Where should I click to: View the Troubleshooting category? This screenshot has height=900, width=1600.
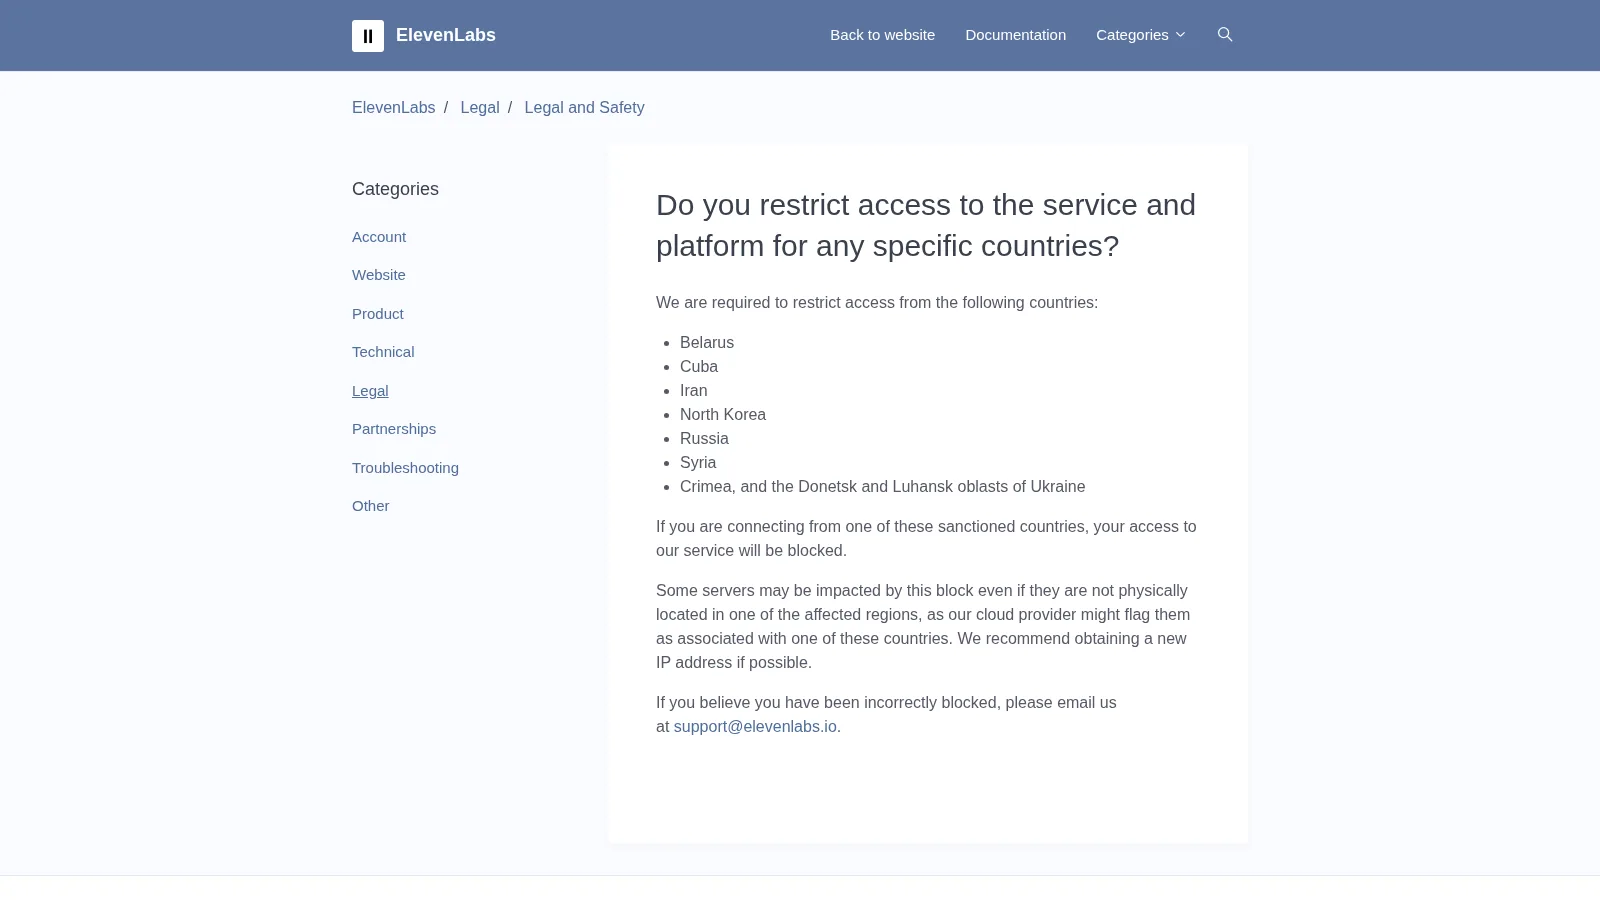click(405, 468)
